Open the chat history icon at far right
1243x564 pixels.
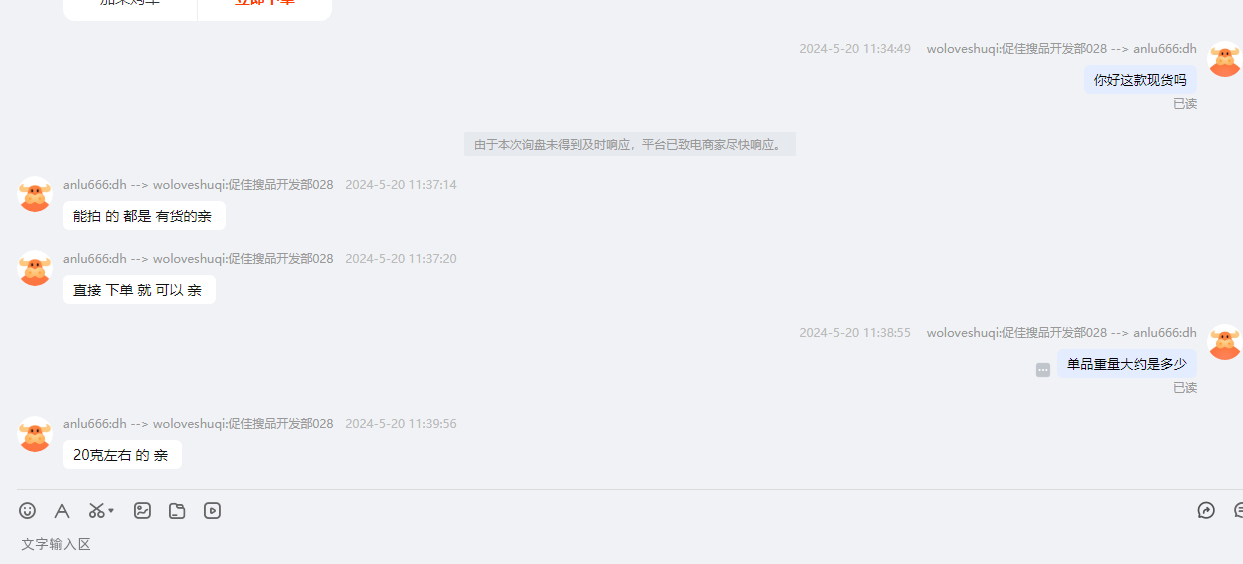[x=1238, y=510]
